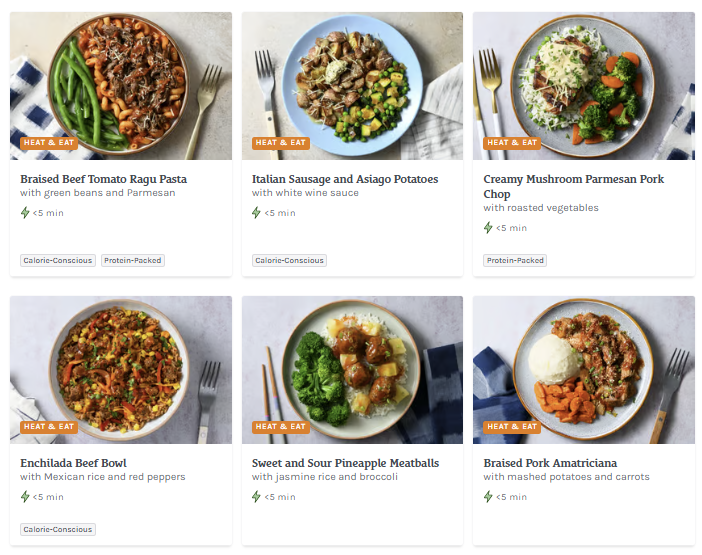Click Protein-Packed tag on Braised Beef Ragu card

[x=133, y=261]
